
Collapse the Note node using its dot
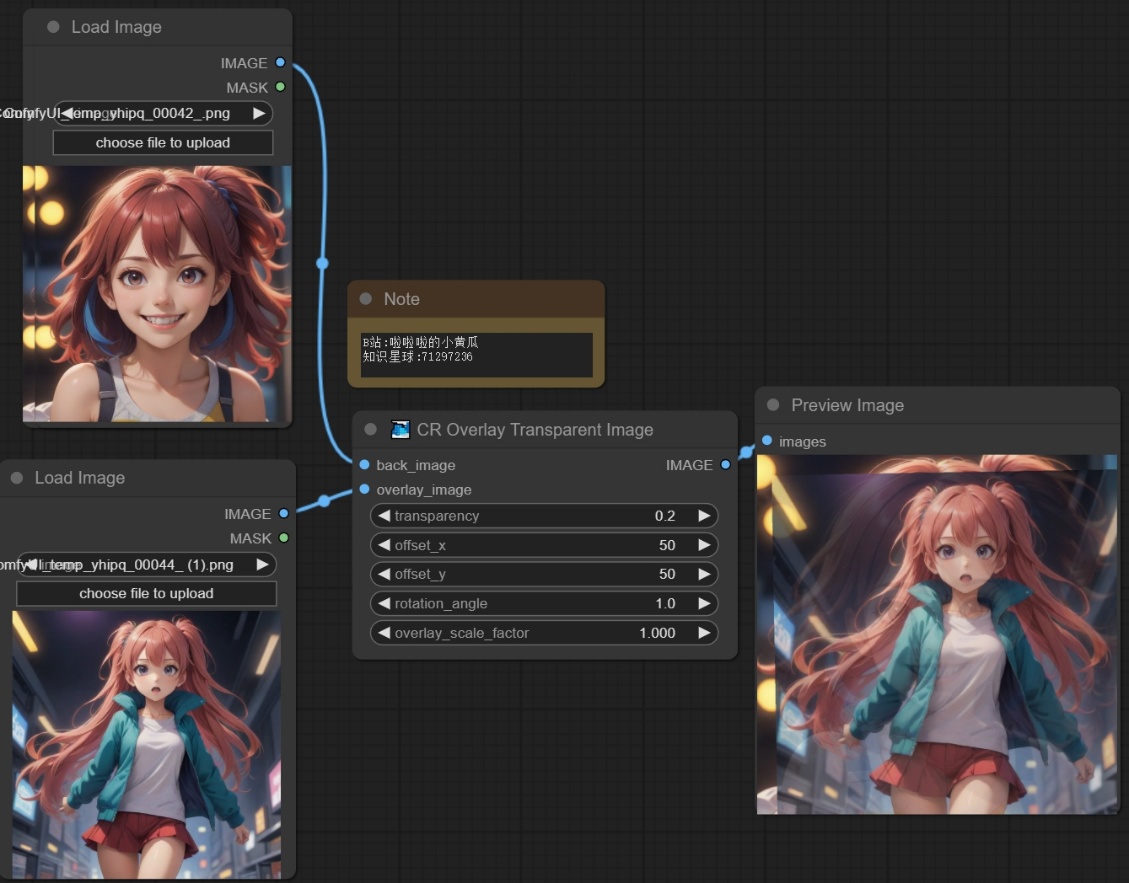365,299
